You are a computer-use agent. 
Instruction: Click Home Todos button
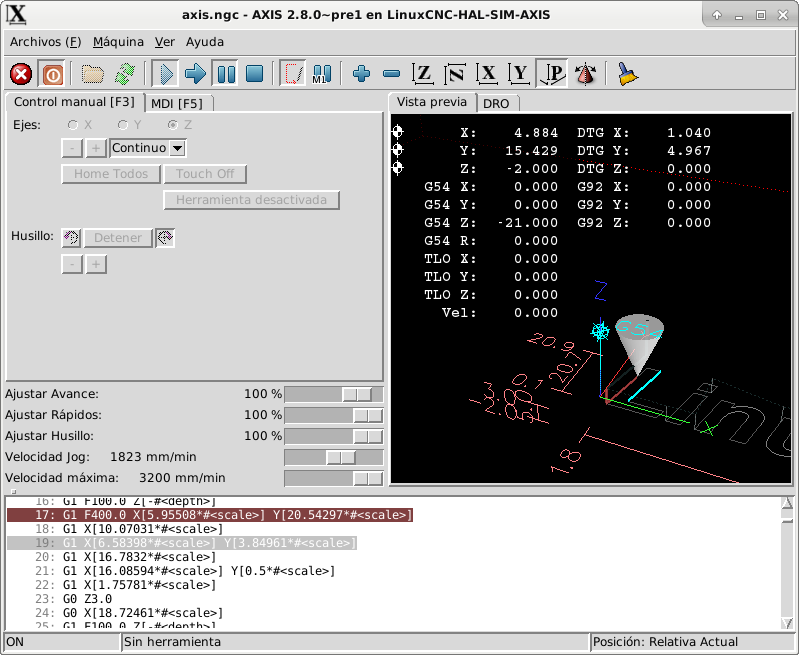[x=111, y=174]
